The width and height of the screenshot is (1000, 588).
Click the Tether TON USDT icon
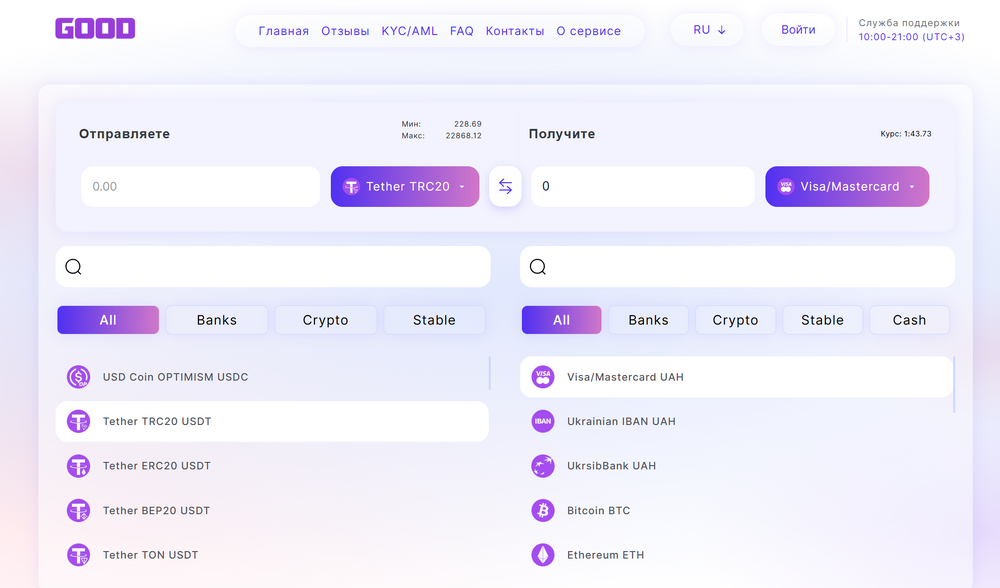[78, 555]
